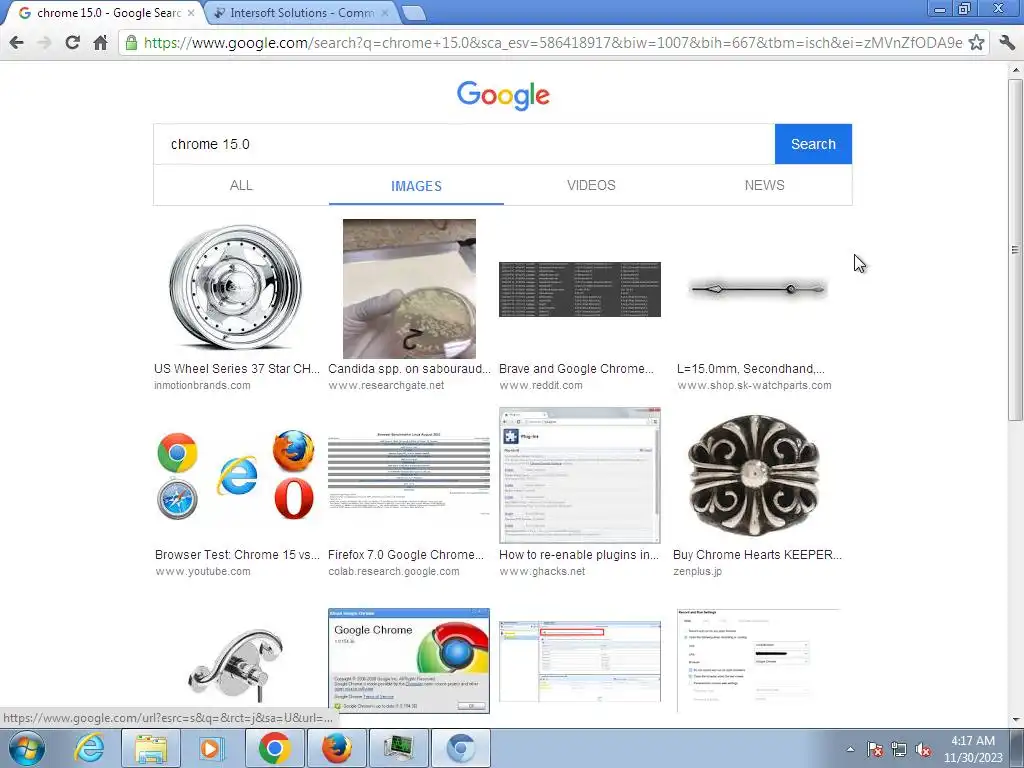Select the chrome 15.0 Google Search tab
This screenshot has height=768, width=1024.
(108, 12)
